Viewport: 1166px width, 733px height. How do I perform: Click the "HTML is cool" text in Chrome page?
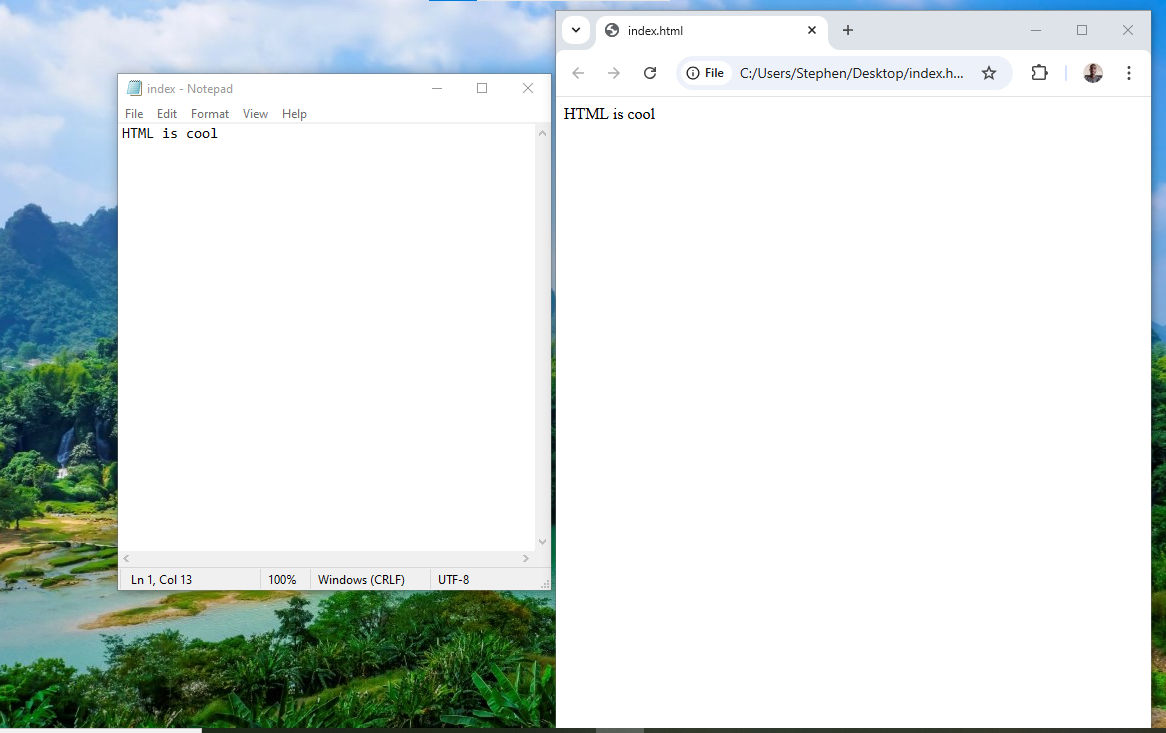point(609,114)
